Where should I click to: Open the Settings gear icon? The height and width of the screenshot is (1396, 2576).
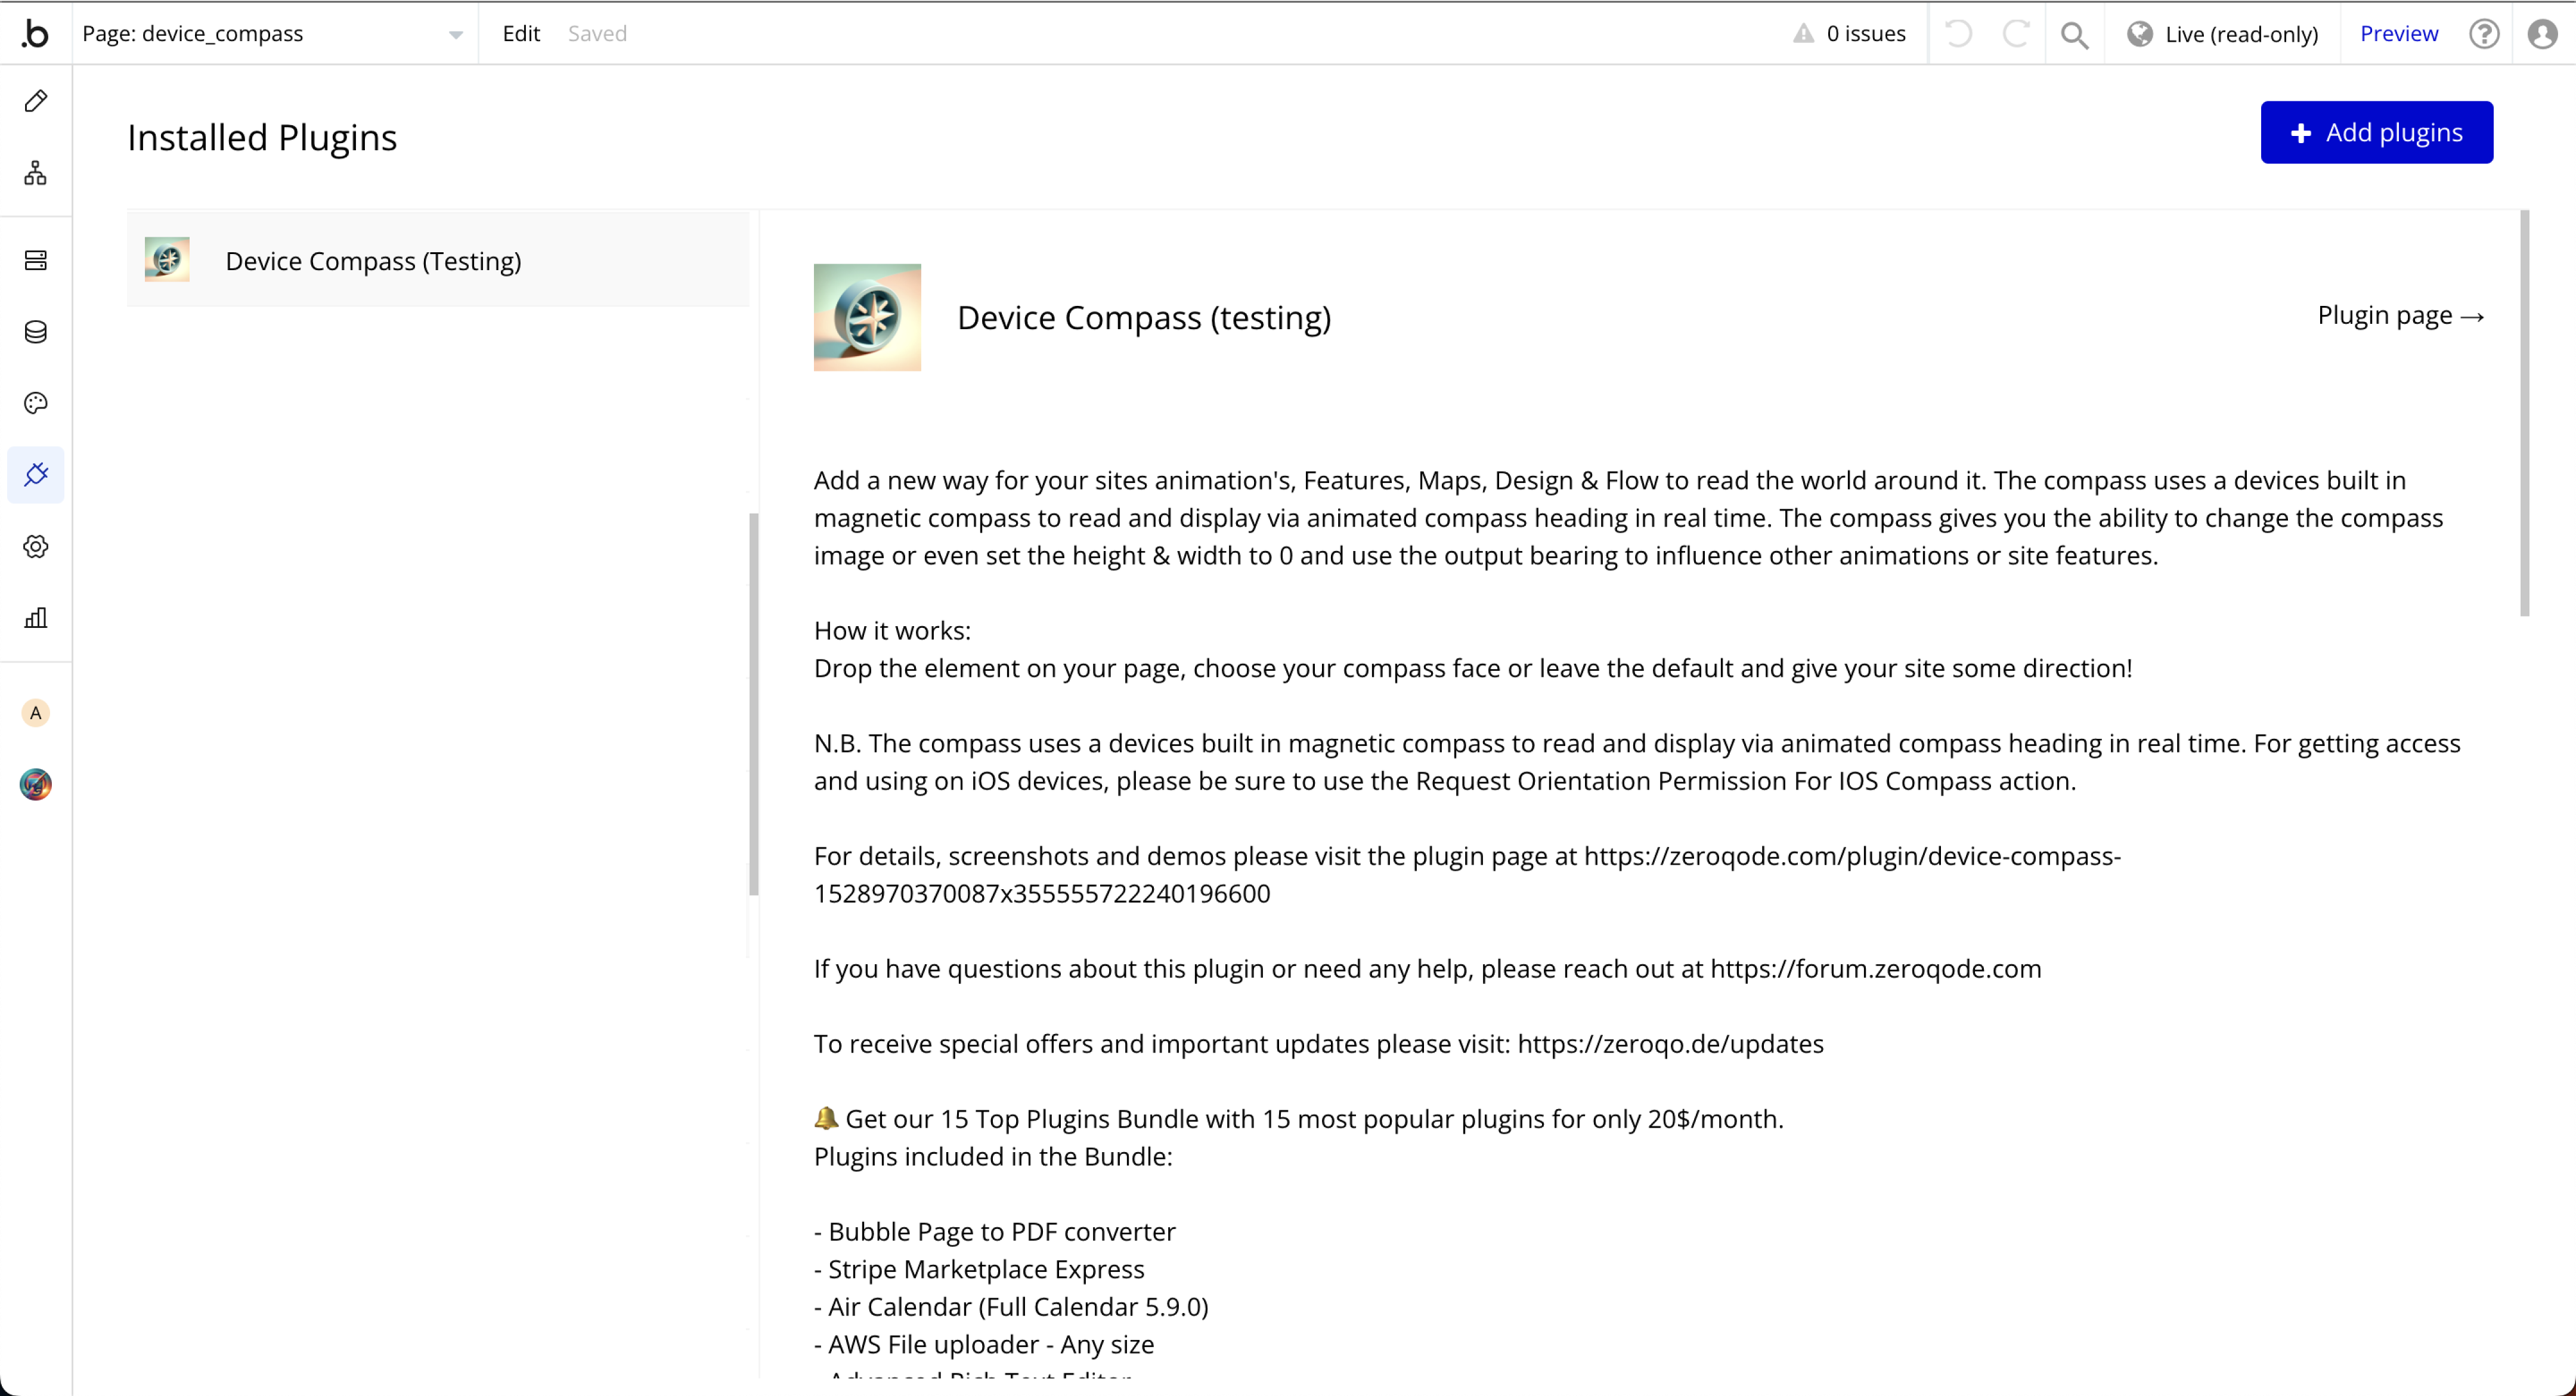pos(36,546)
